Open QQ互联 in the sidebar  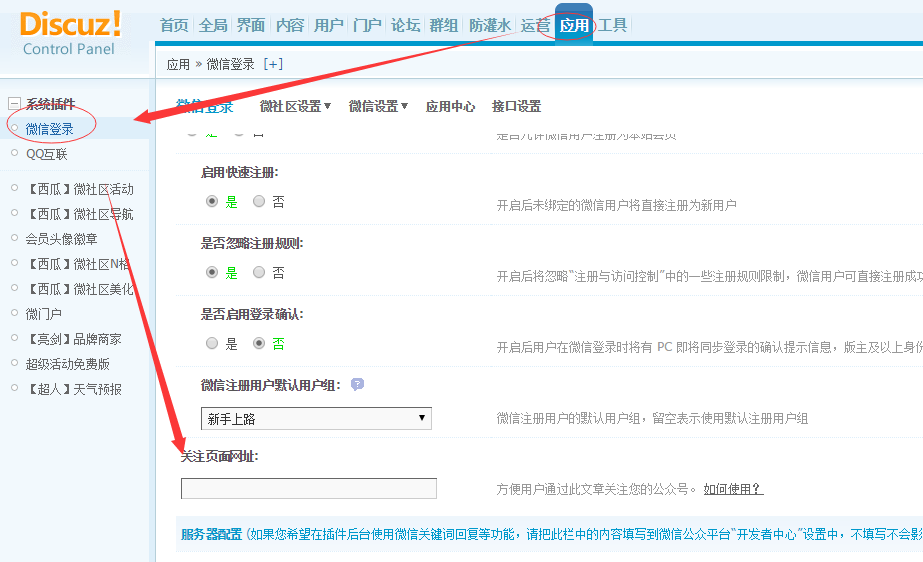pyautogui.click(x=47, y=154)
